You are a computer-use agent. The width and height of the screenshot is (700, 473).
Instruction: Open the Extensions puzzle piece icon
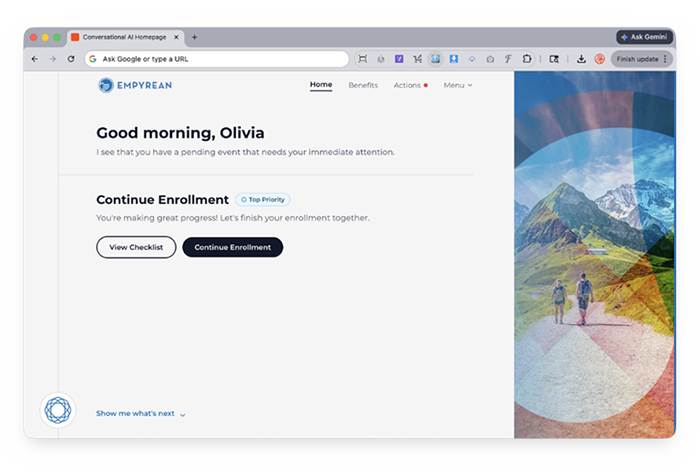tap(527, 59)
